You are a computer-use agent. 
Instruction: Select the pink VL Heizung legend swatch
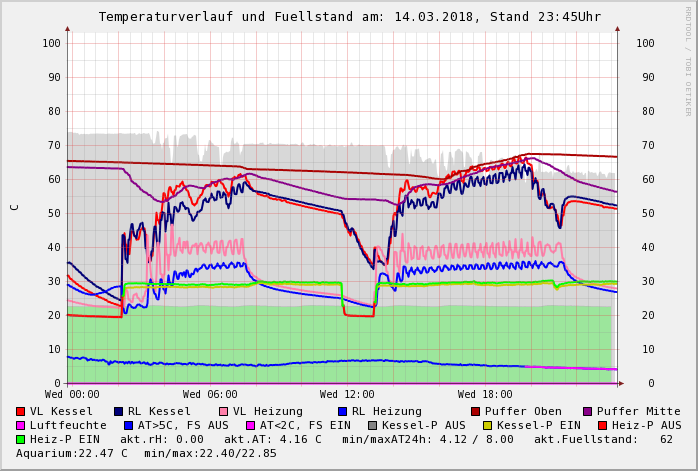[223, 411]
